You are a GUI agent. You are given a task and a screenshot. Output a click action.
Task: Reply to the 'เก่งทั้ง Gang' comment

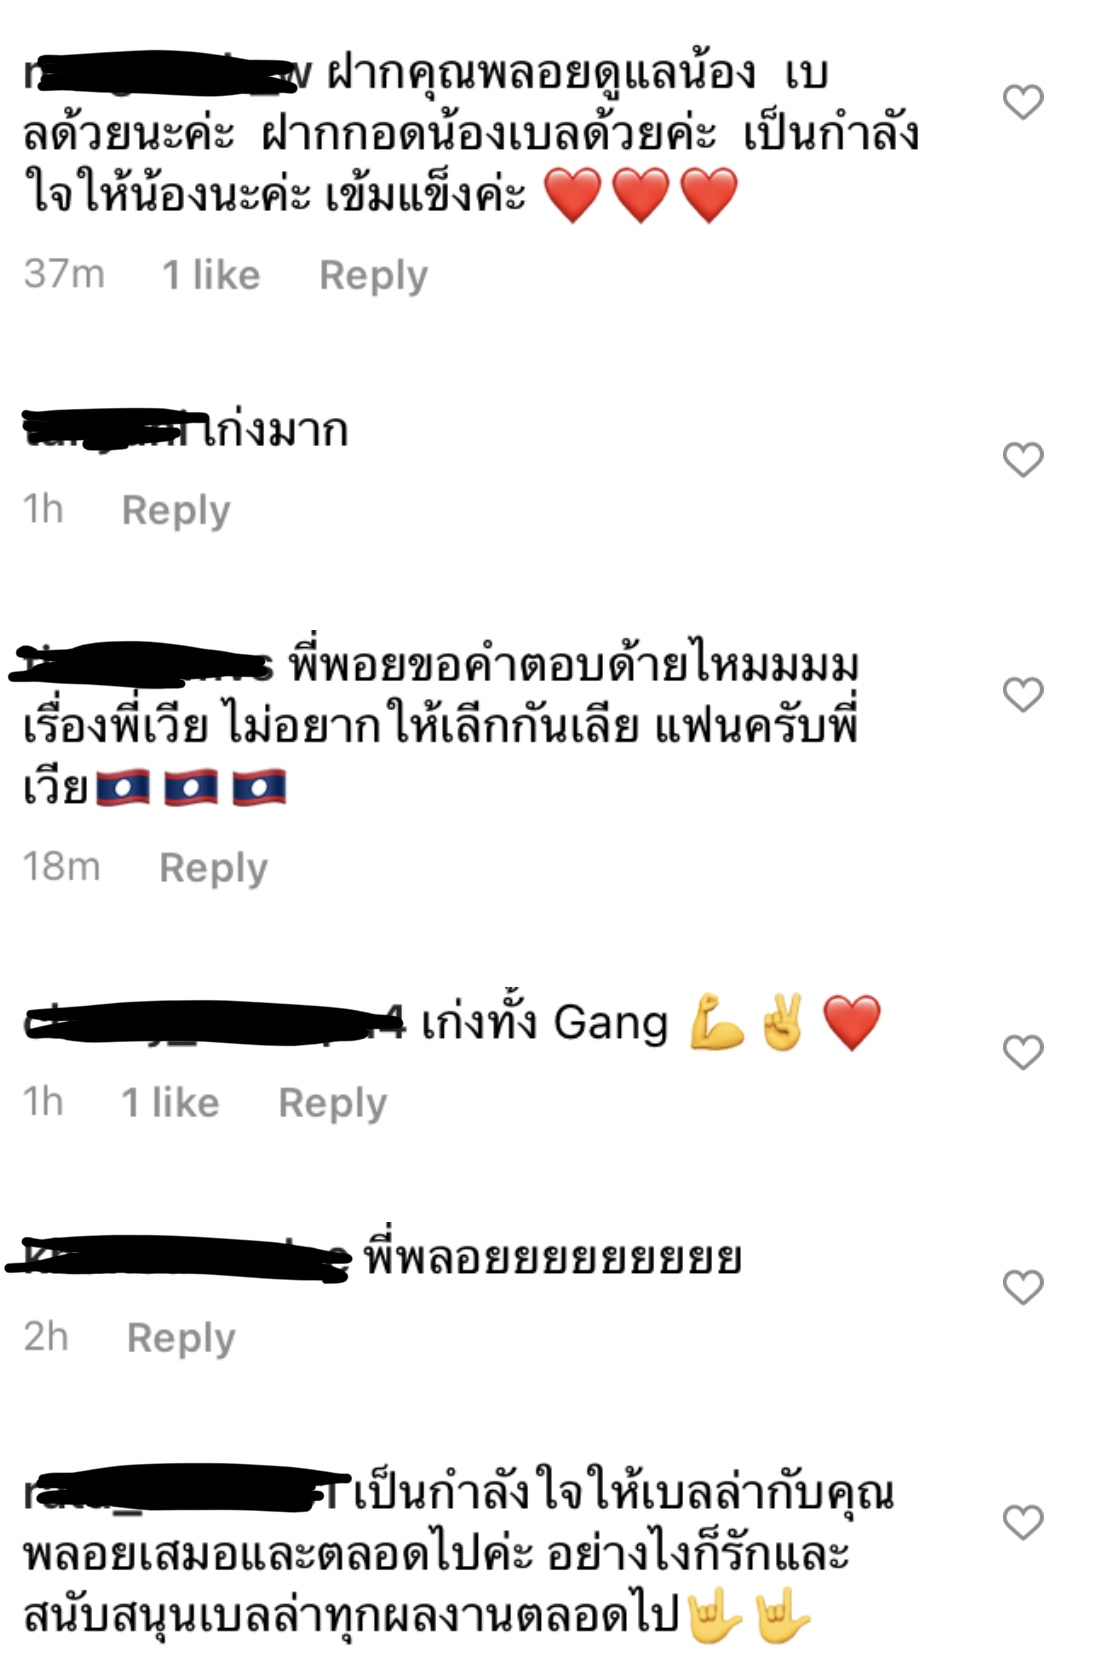(x=332, y=1103)
